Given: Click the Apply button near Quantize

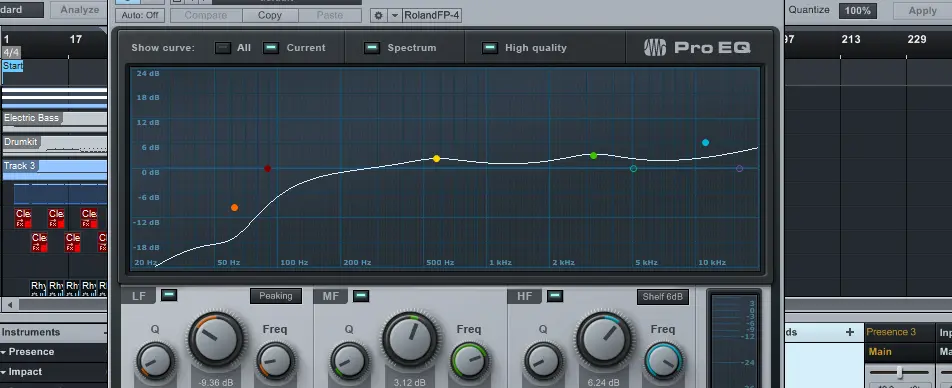Looking at the screenshot, I should (x=922, y=11).
